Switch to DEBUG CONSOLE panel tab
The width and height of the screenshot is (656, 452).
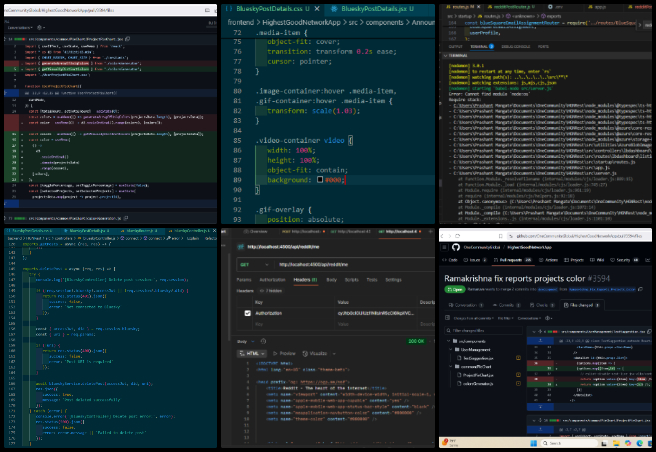pos(515,46)
